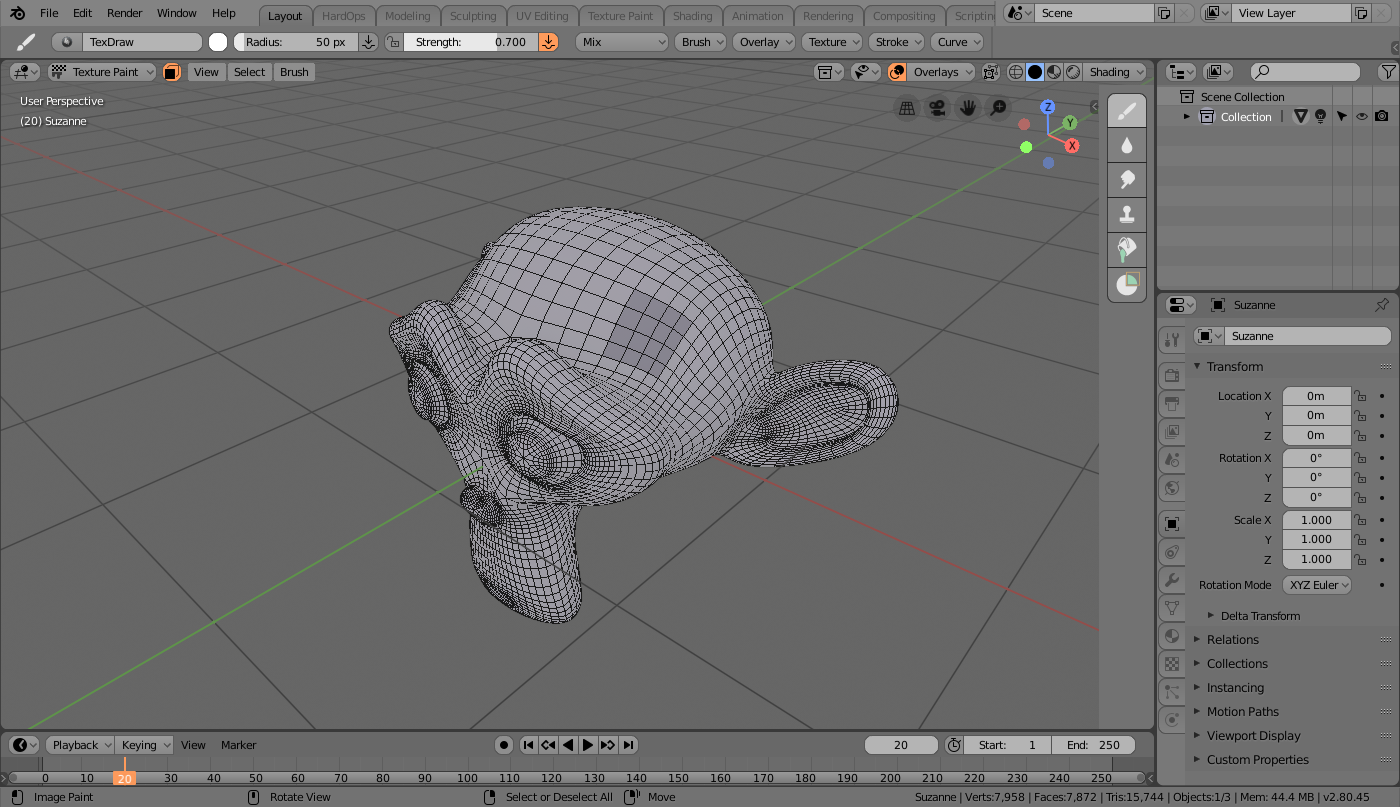1400x807 pixels.
Task: Toggle X-ray display in the viewport header
Action: [x=990, y=72]
